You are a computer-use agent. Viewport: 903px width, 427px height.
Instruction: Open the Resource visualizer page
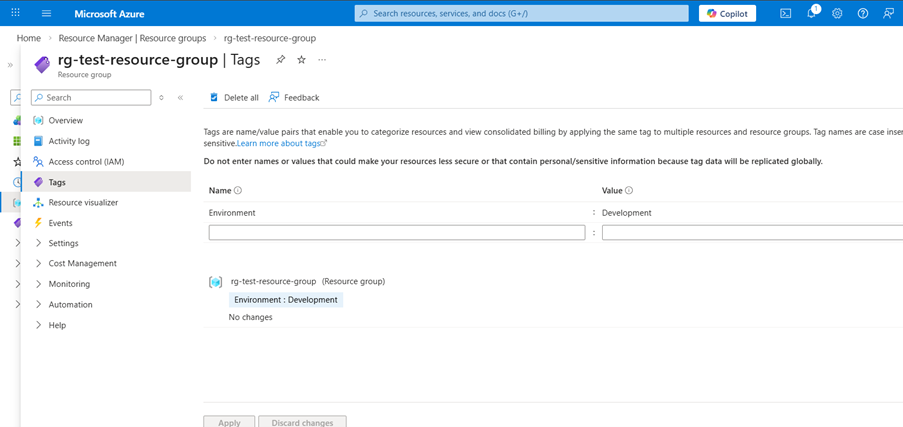(83, 202)
